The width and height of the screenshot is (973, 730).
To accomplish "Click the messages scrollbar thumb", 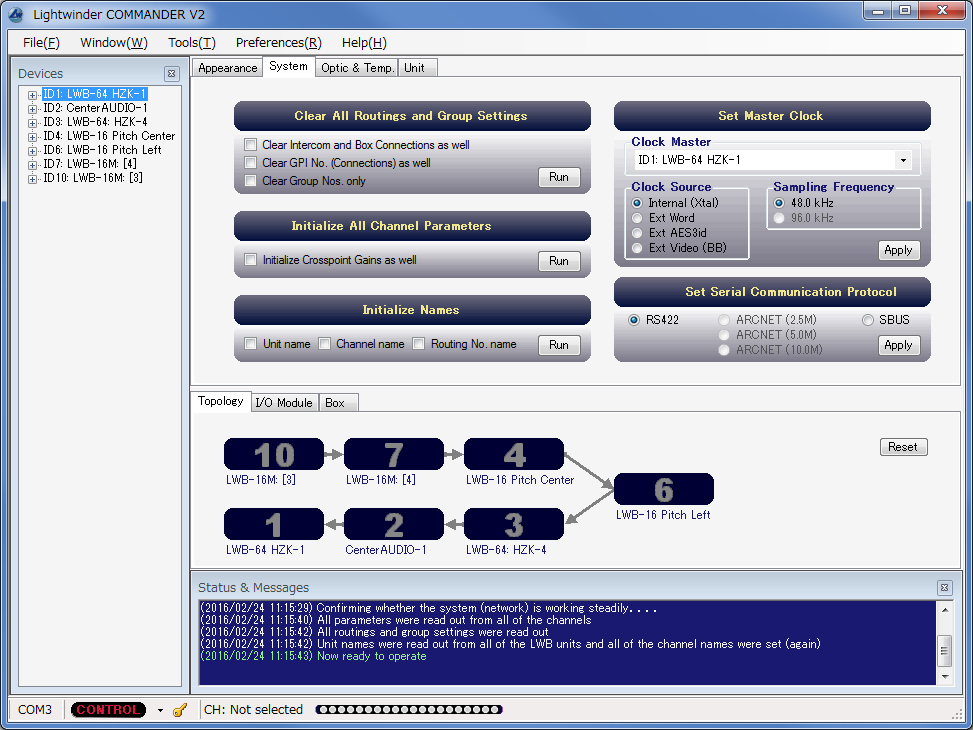I will point(944,650).
